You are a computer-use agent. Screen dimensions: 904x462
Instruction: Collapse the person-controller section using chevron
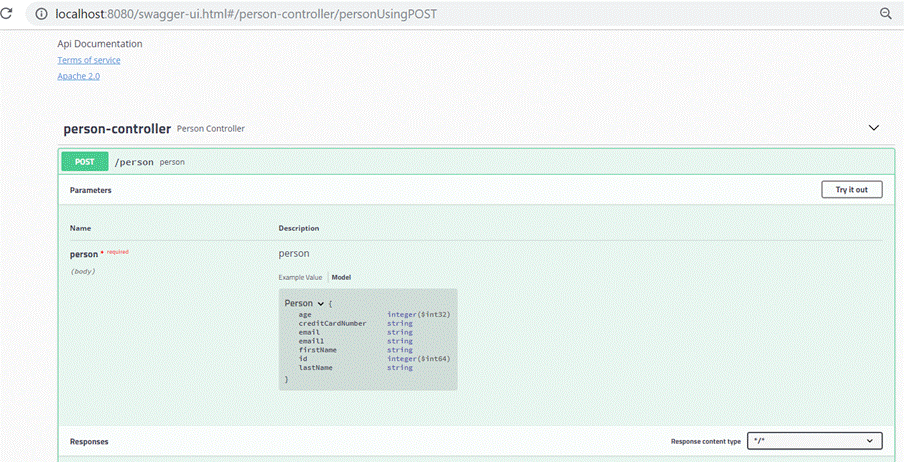tap(874, 128)
